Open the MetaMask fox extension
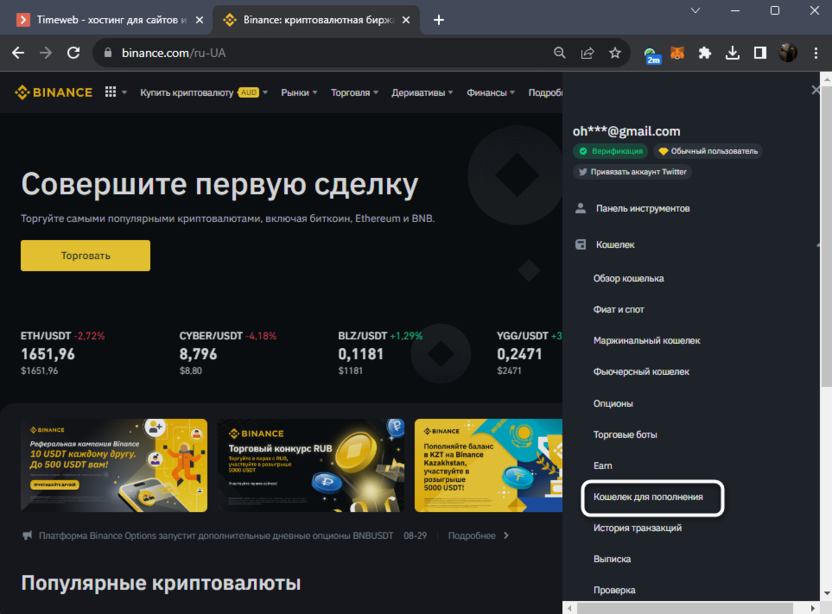 pos(678,53)
